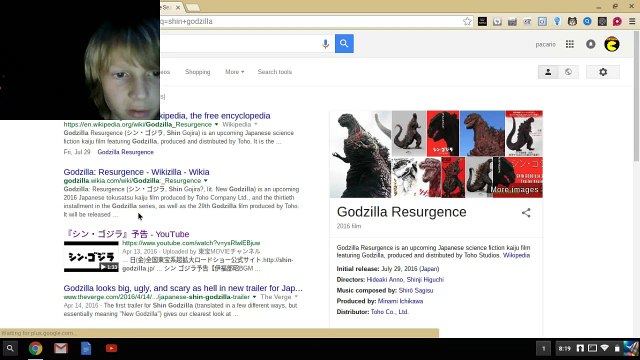
Task: Open the Pac-Man profile avatar menu
Action: 611,44
